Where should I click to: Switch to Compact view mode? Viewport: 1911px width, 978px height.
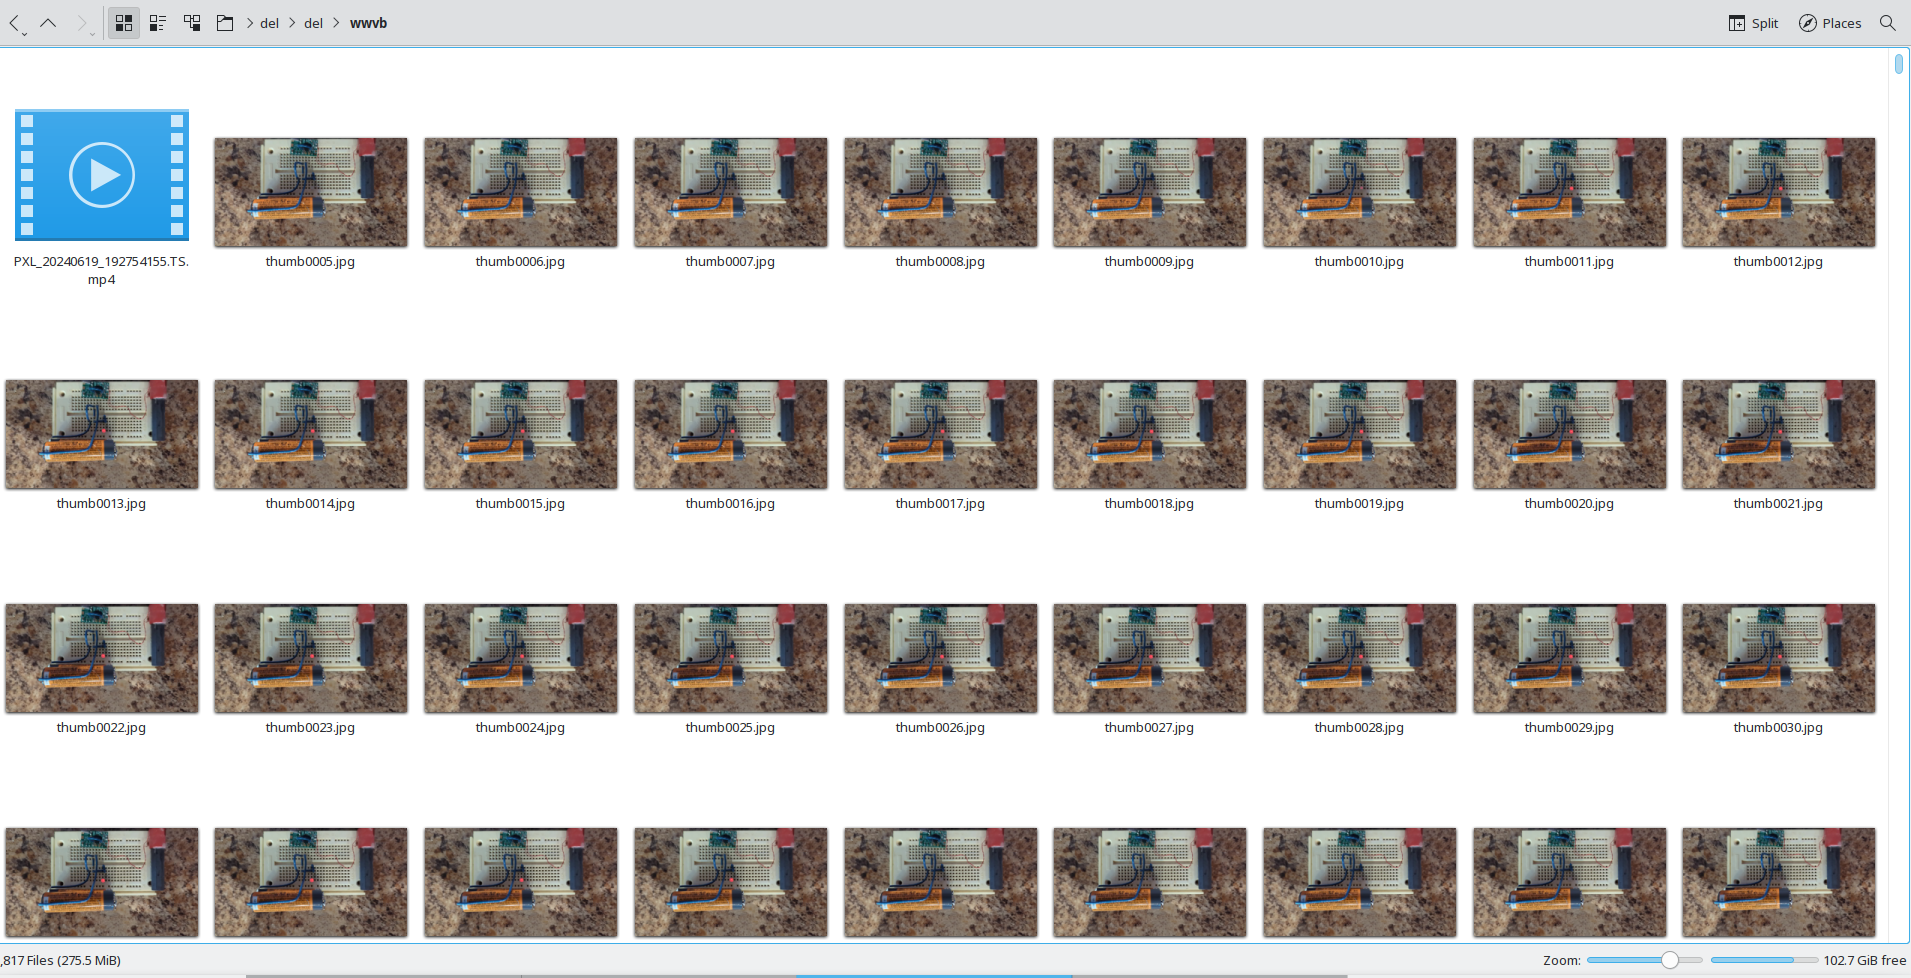click(158, 23)
